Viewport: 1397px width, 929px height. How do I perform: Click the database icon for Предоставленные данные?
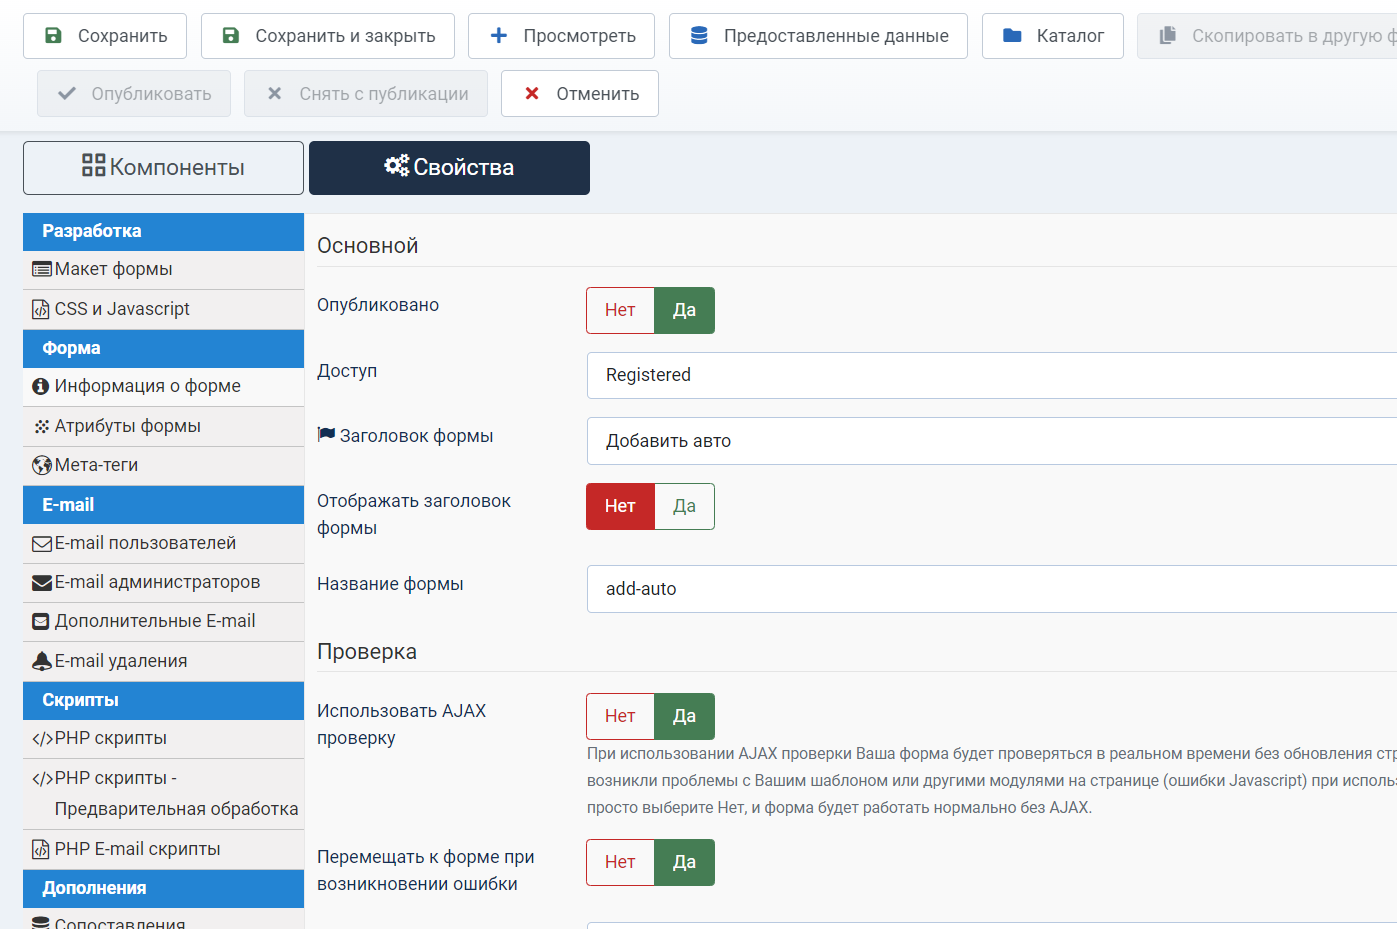(x=699, y=36)
